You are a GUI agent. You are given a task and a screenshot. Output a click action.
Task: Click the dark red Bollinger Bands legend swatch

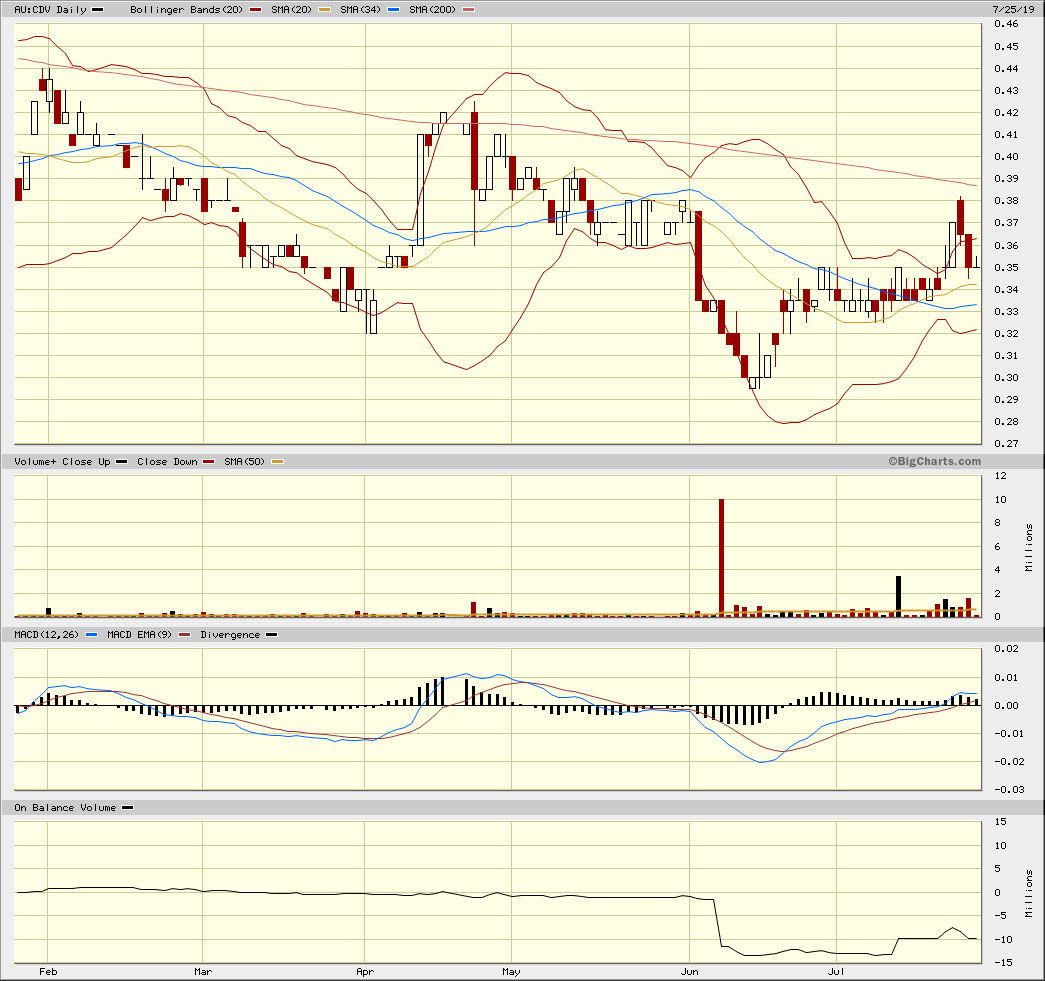(255, 10)
